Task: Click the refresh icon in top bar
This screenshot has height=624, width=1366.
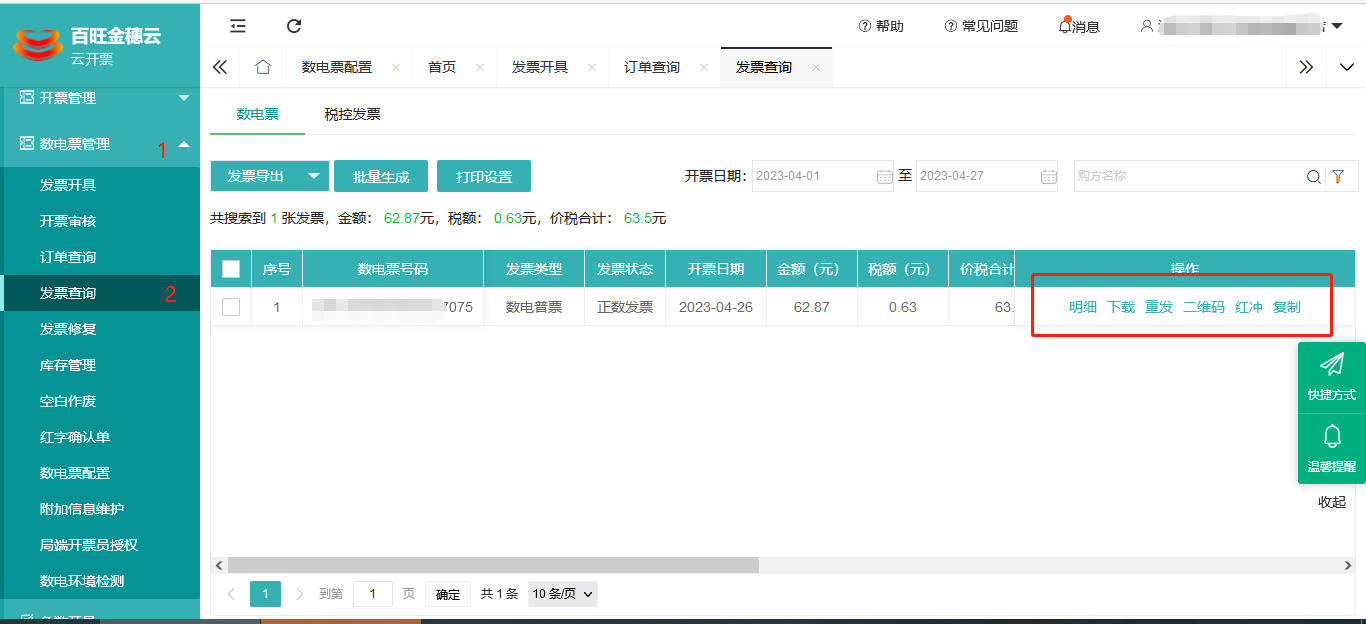Action: [294, 26]
